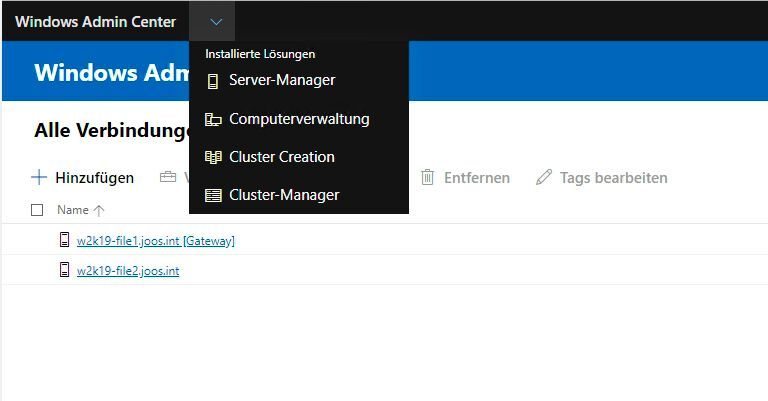Viewport: 768px width, 401px height.
Task: Click the briefcase toolbar icon
Action: 168,177
